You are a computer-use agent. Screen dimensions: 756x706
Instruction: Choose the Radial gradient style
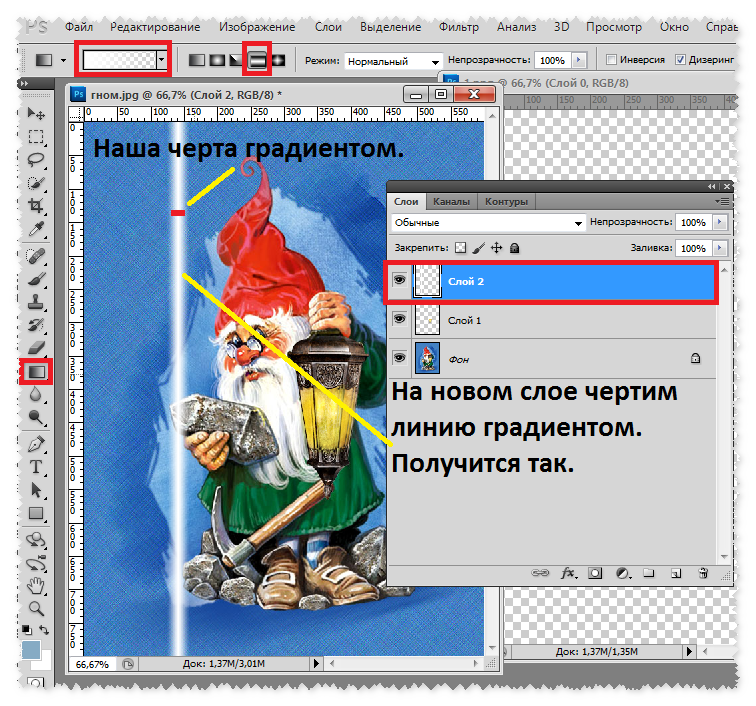tap(216, 60)
